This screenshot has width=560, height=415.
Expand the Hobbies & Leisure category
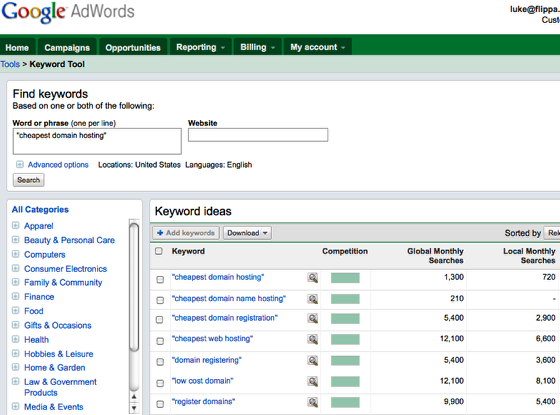(x=15, y=354)
